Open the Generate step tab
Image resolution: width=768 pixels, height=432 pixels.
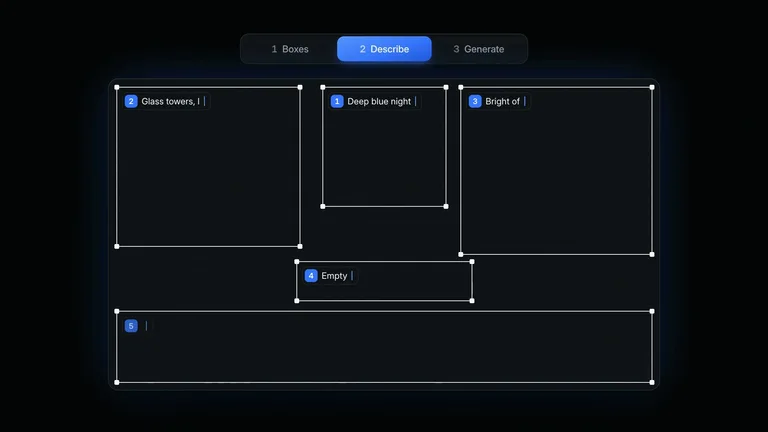(x=479, y=49)
